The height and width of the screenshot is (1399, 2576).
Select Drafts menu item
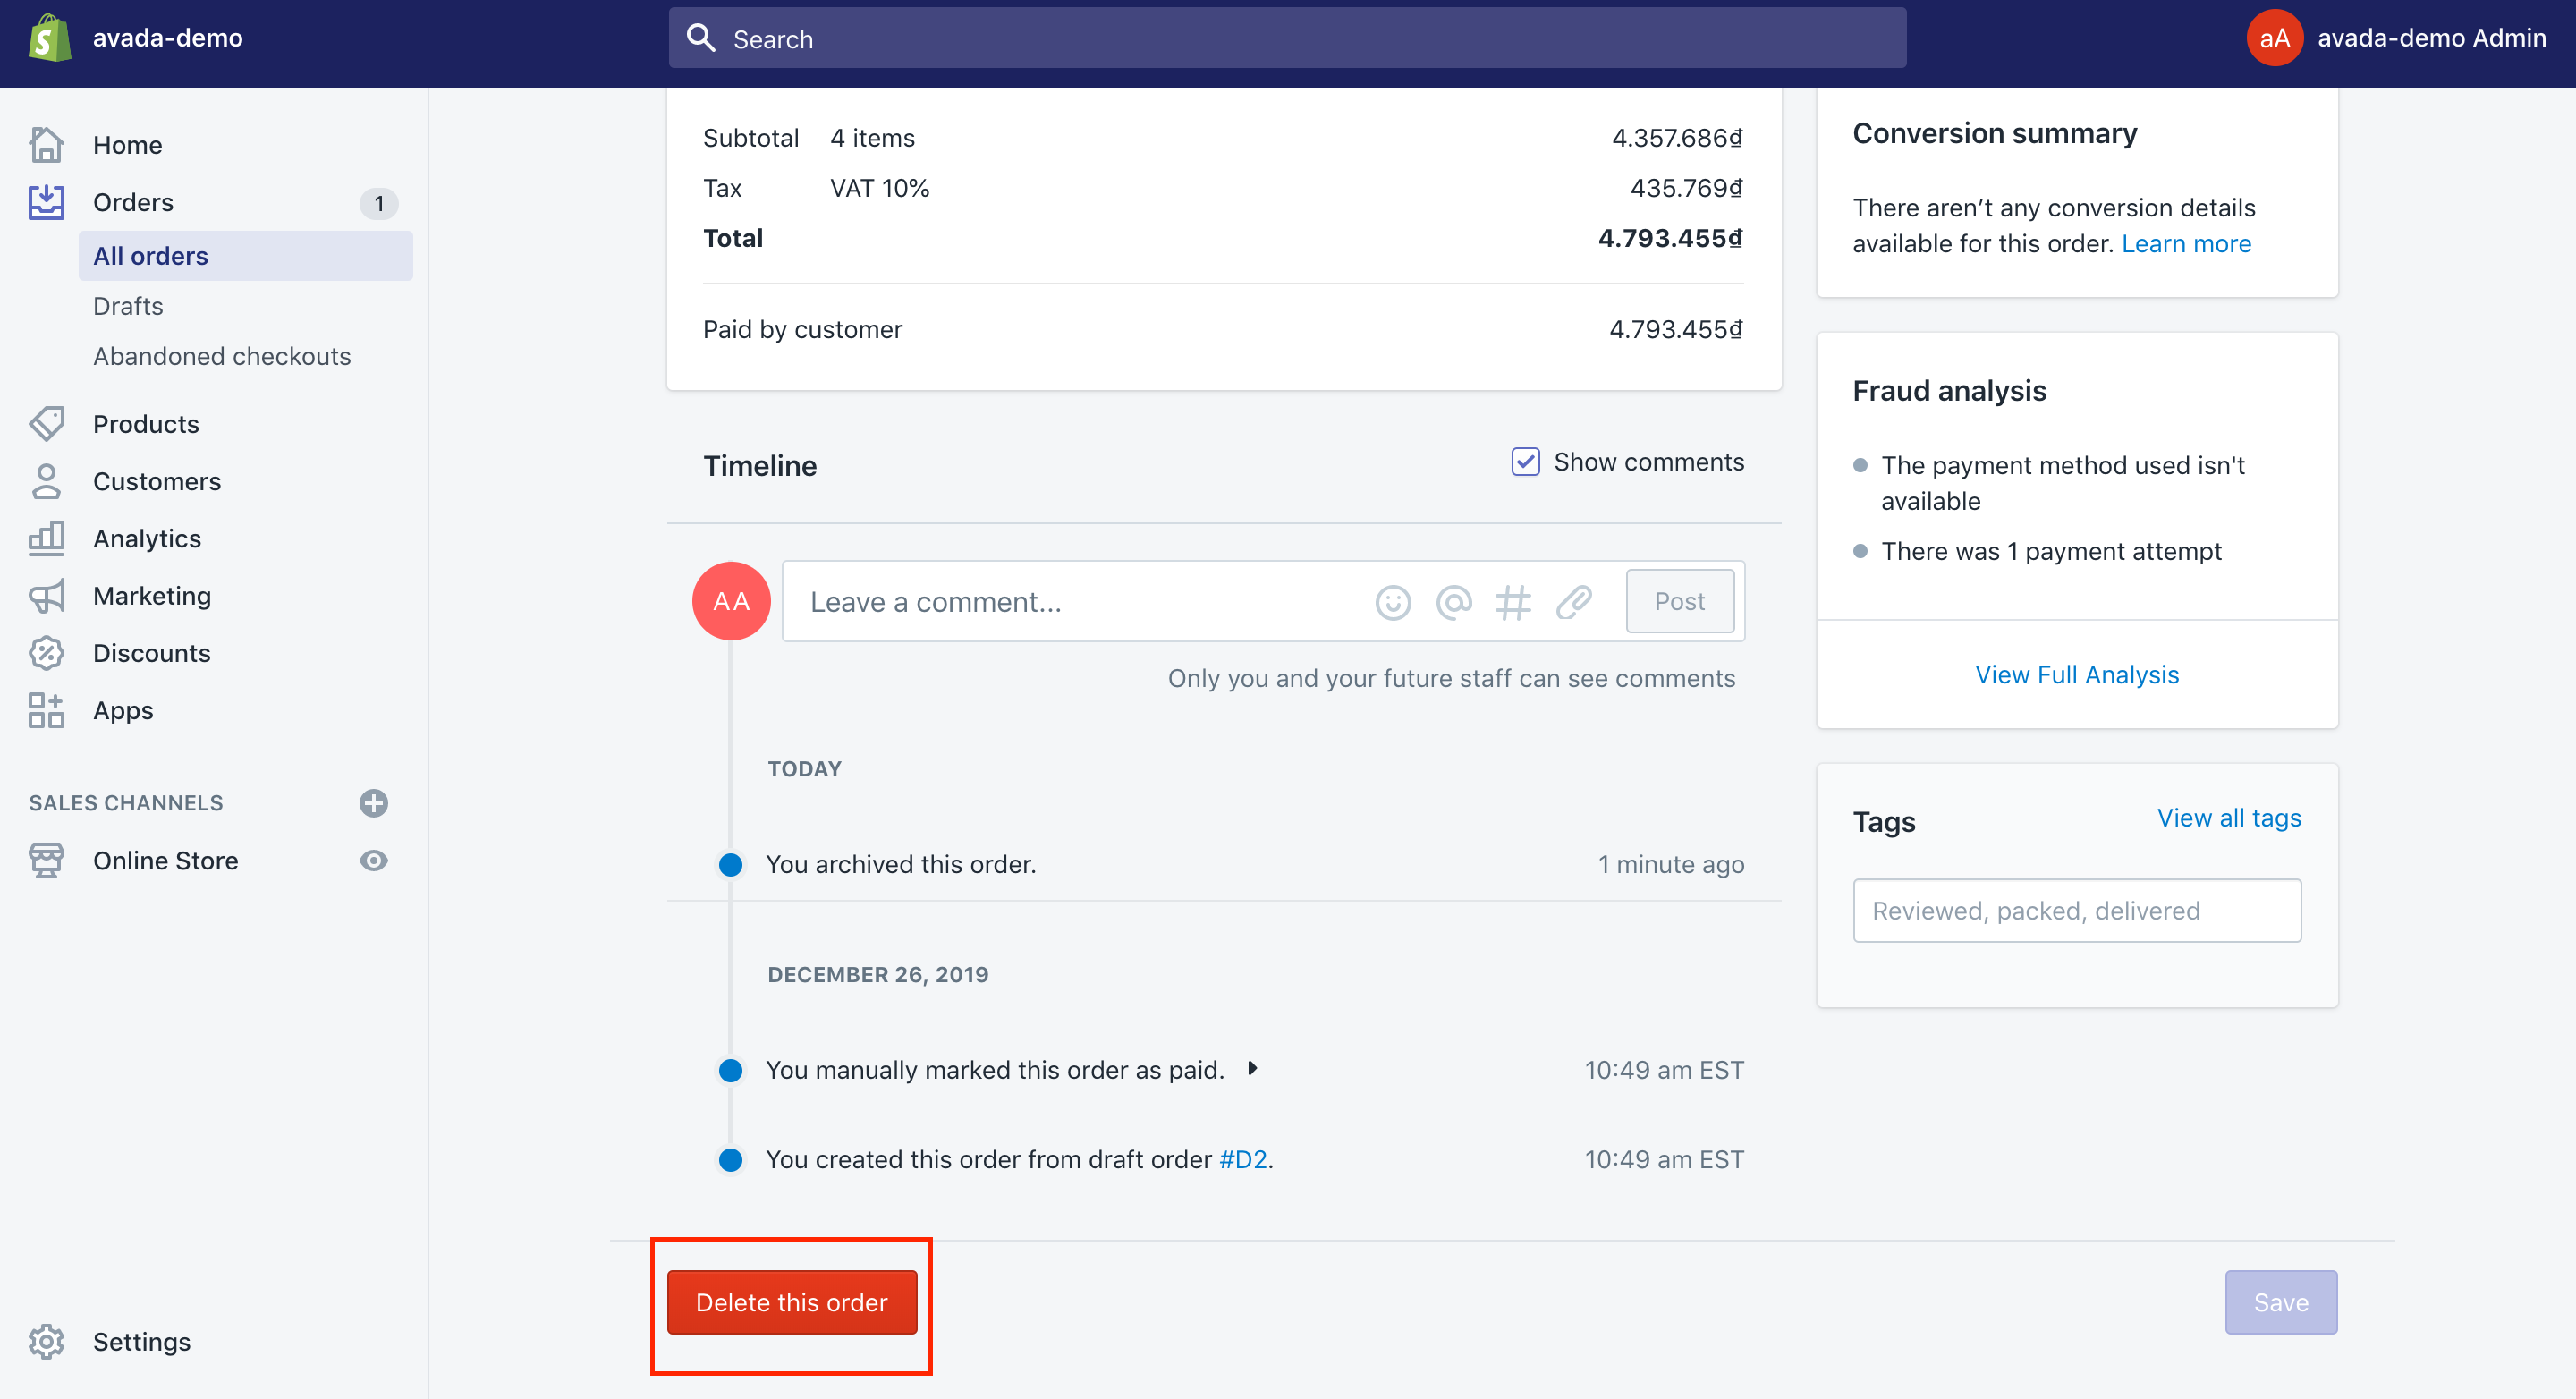coord(131,307)
